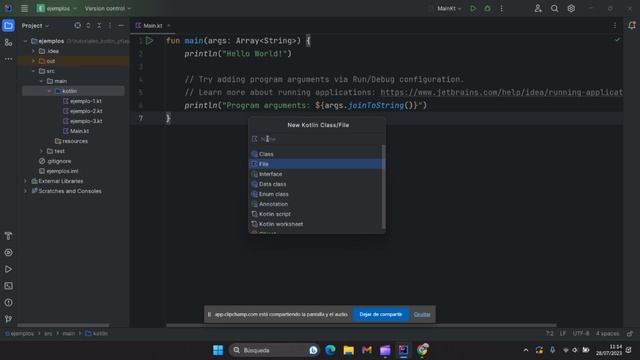This screenshot has height=360, width=640.
Task: Open the Terminal tool window icon
Action: pyautogui.click(x=8, y=286)
